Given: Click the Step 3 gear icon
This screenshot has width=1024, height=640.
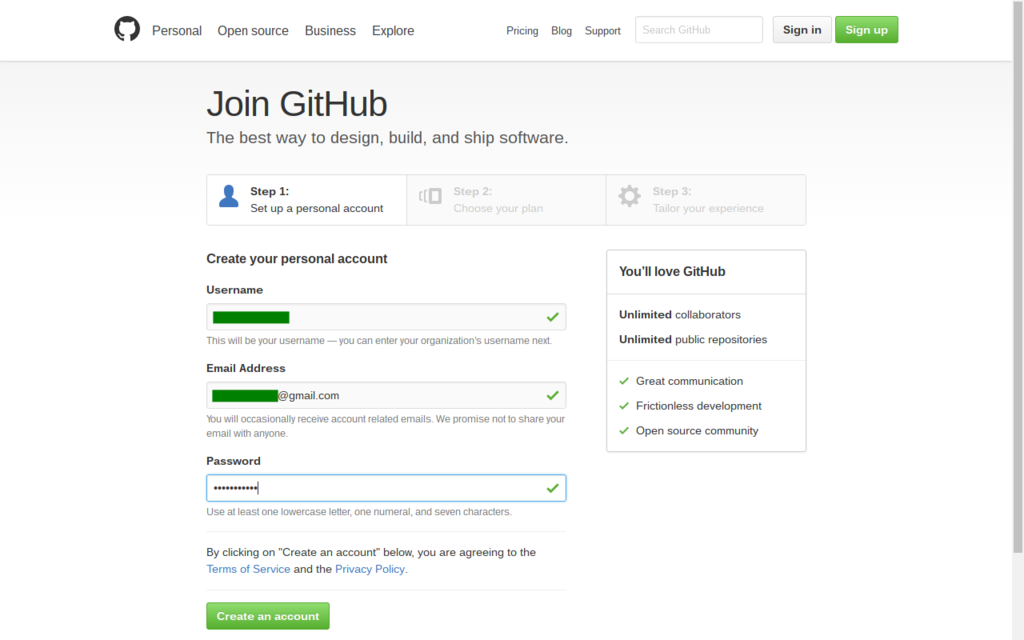Looking at the screenshot, I should (630, 196).
